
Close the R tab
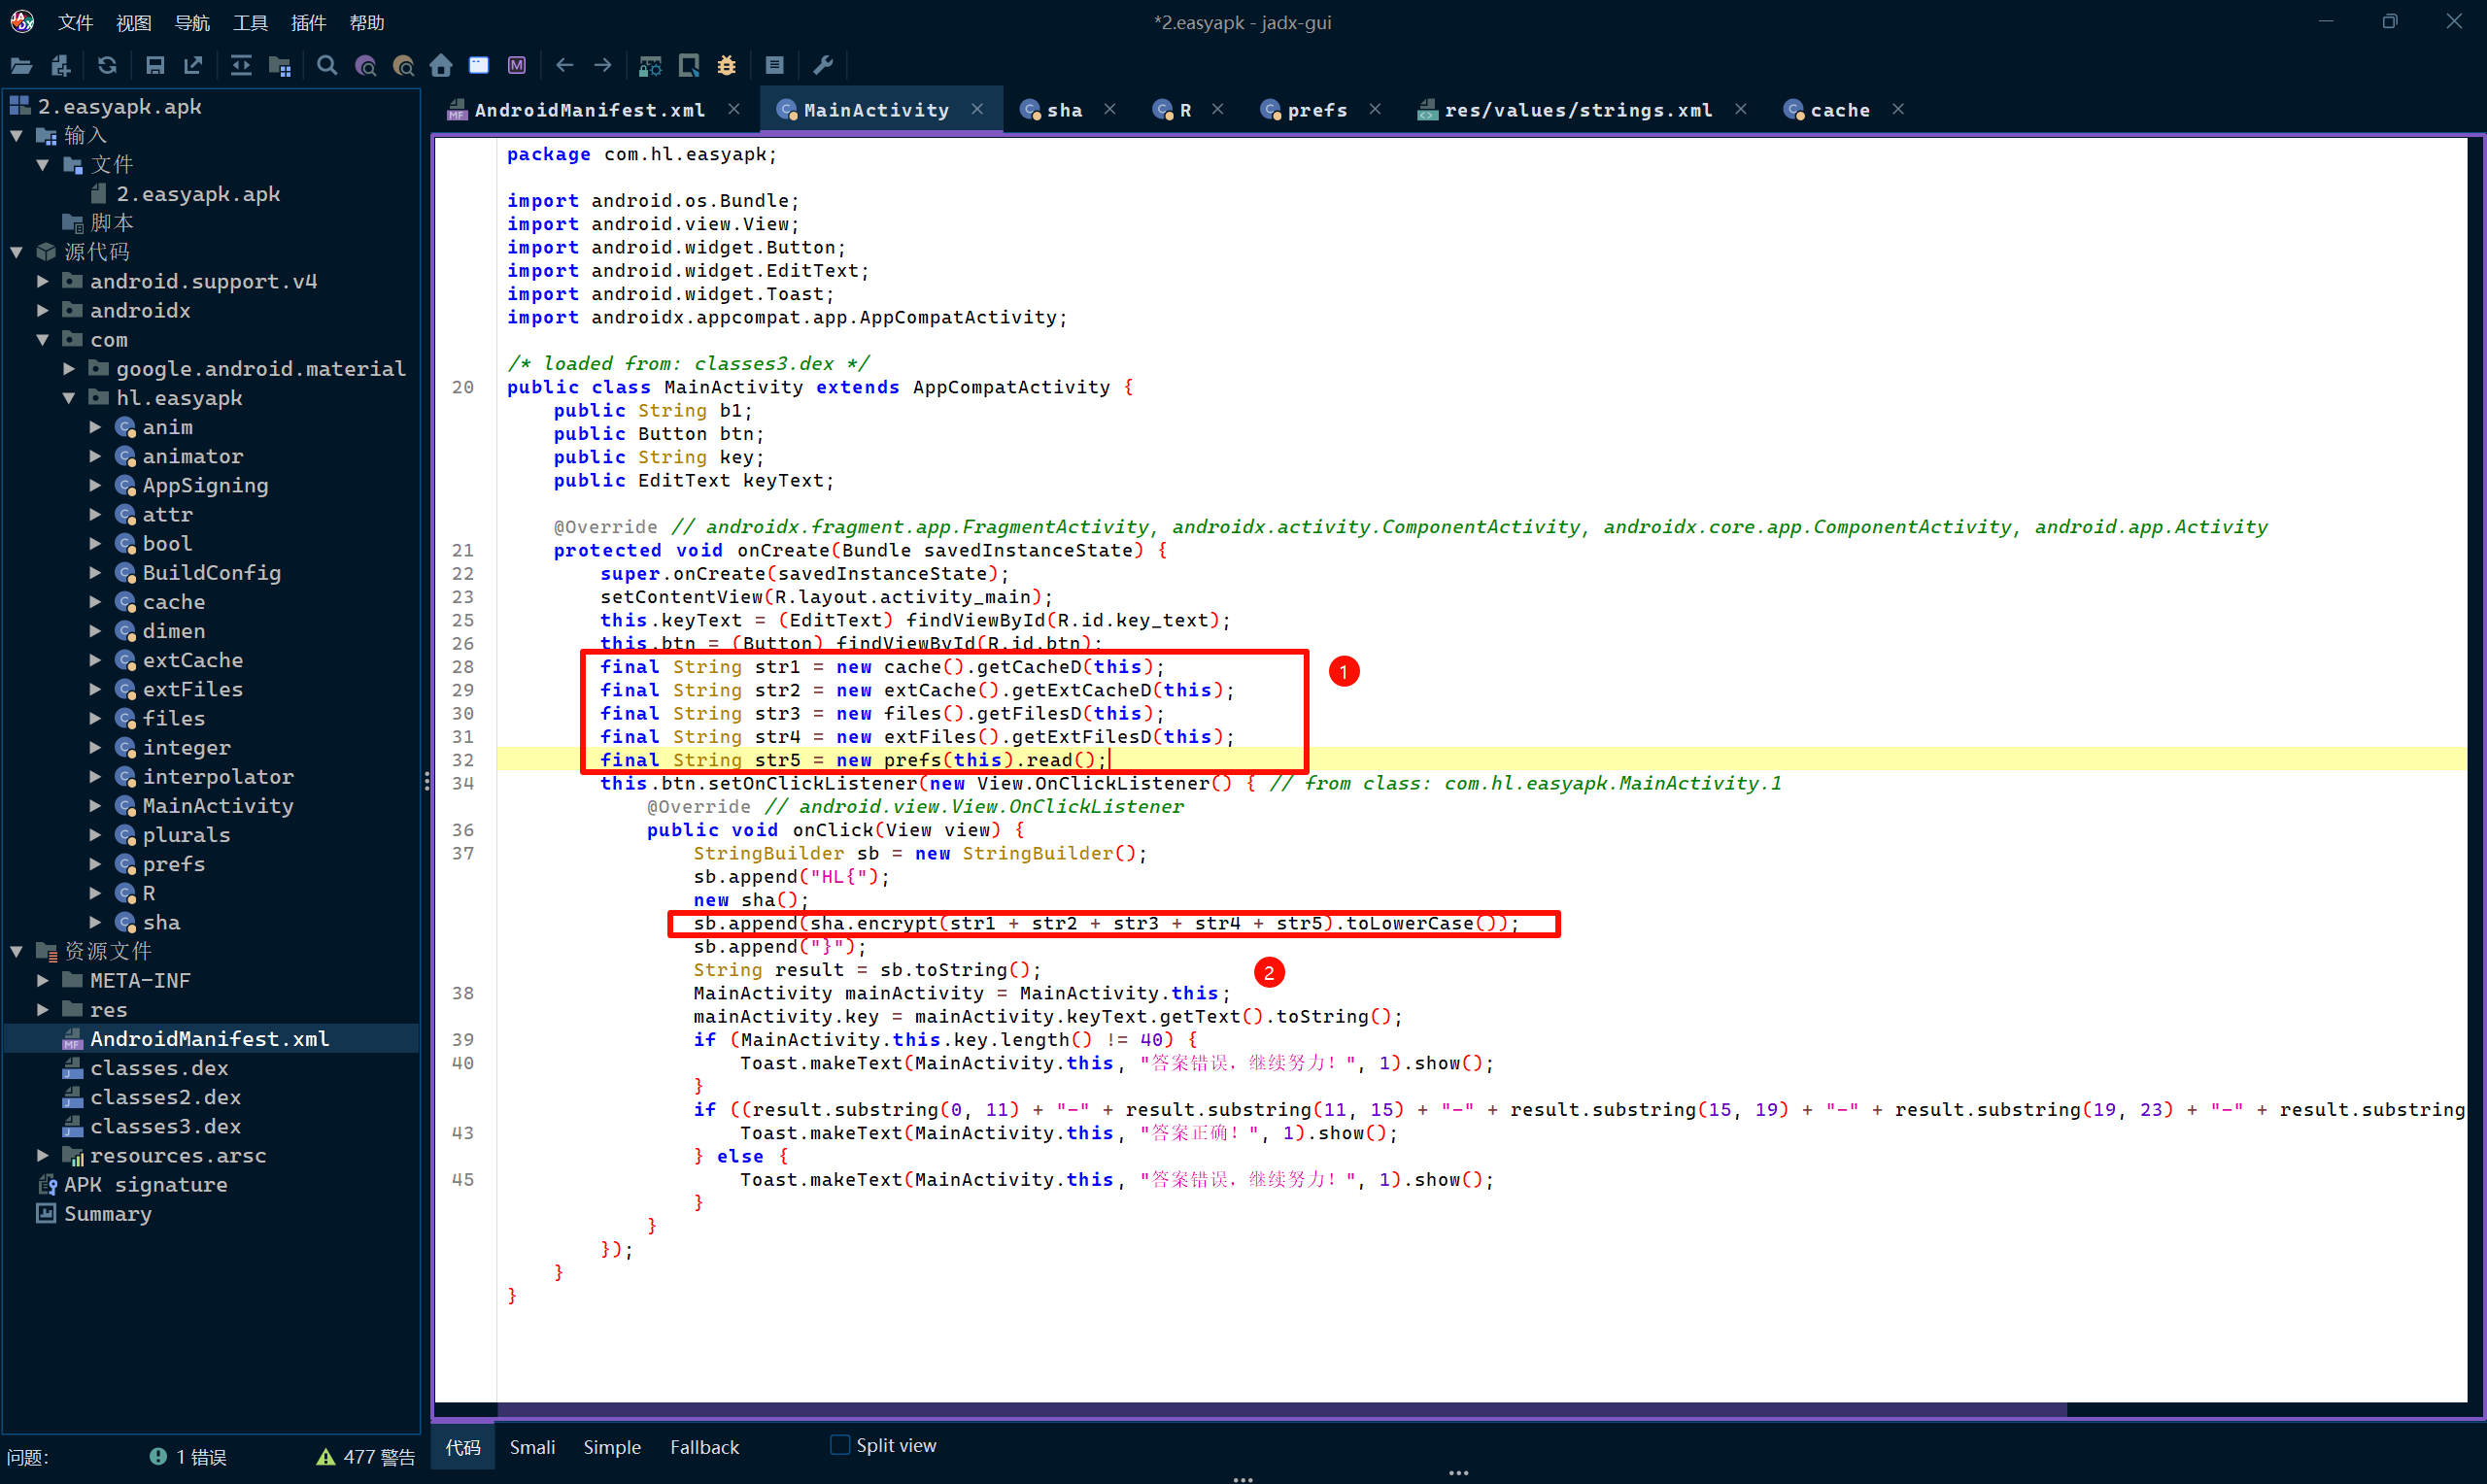coord(1217,109)
